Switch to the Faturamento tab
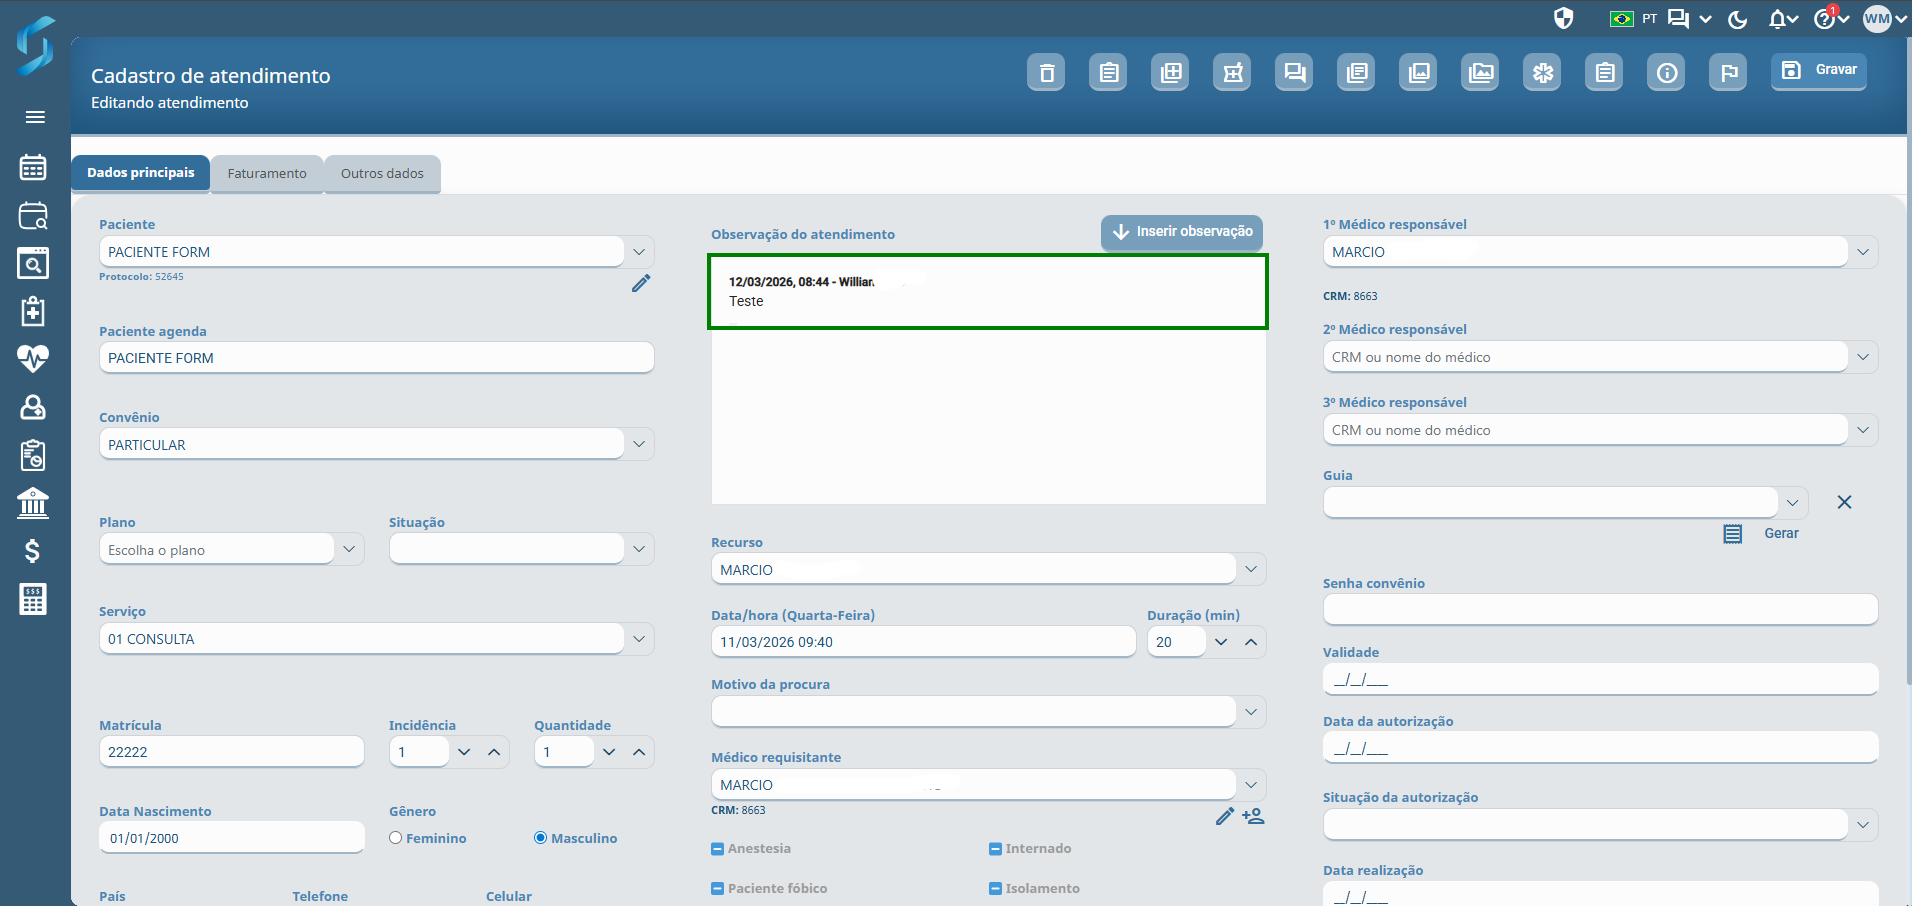Screen dimensions: 1912x906 [267, 174]
